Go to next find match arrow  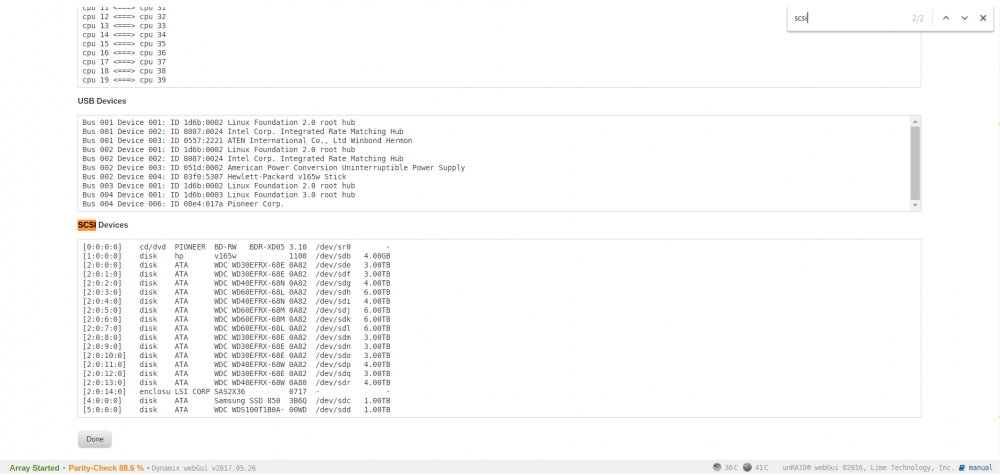coord(964,18)
